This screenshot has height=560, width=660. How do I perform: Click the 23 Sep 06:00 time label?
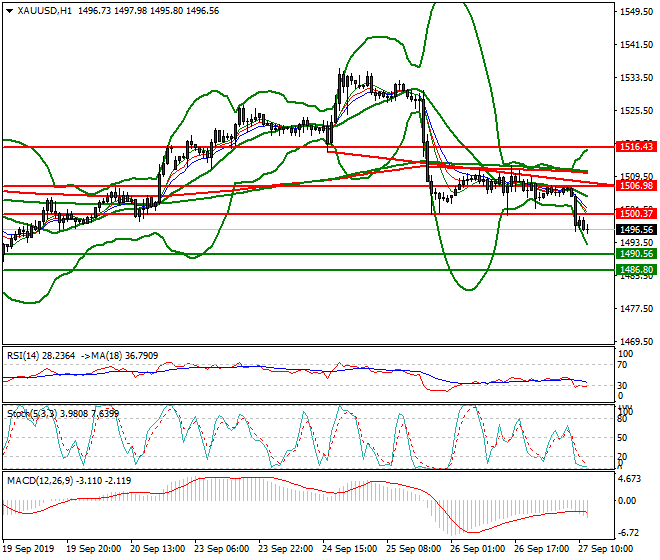(x=222, y=549)
